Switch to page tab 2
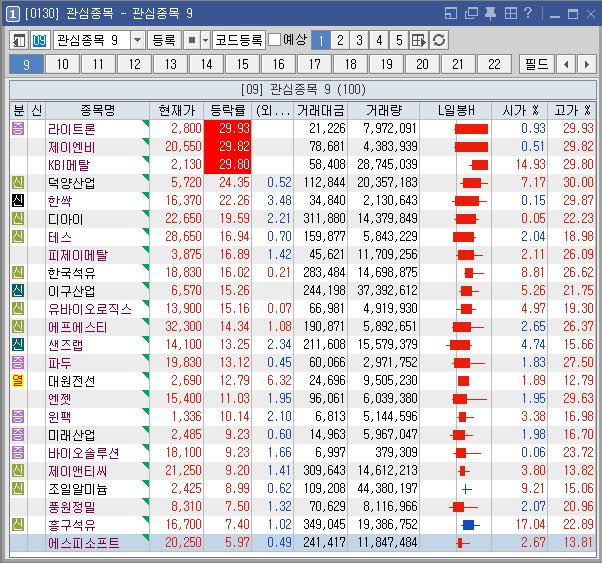Screen dimensions: 602x563 coord(340,40)
